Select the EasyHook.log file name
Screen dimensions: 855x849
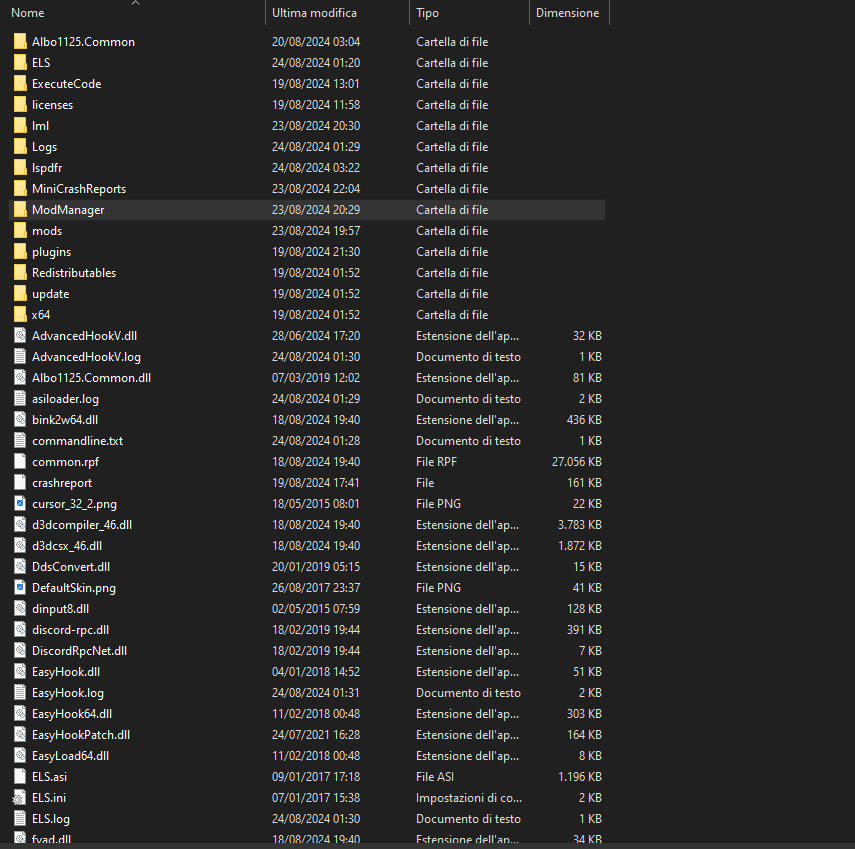[68, 693]
